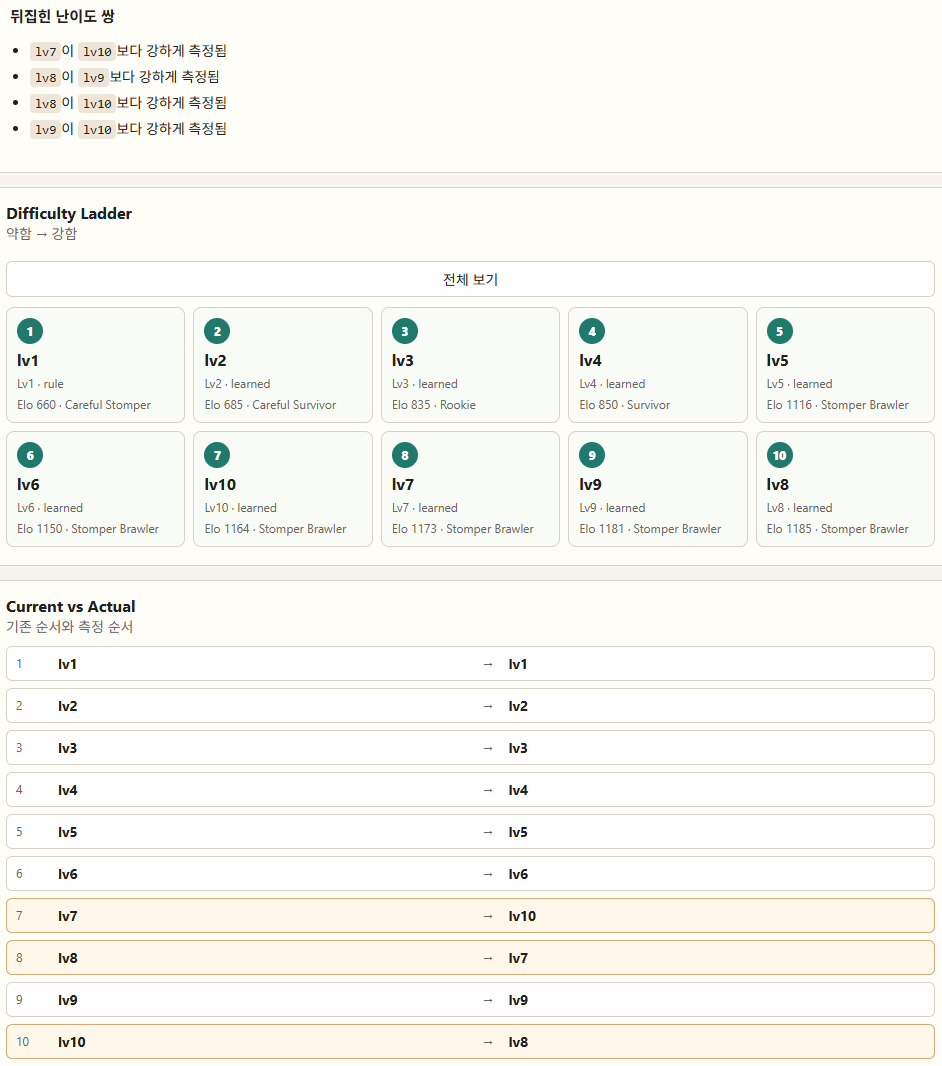Image resolution: width=942 pixels, height=1066 pixels.
Task: Select highlighted row 10 lv10 → lv8
Action: (x=470, y=1042)
